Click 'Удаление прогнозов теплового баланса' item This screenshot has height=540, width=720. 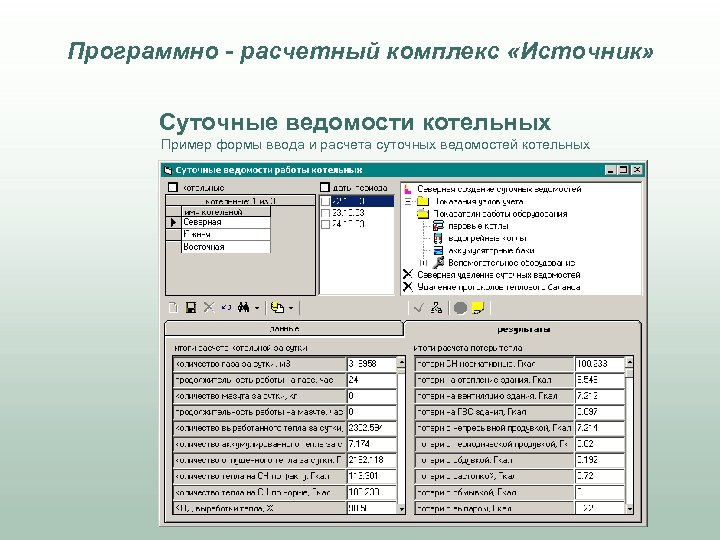point(499,287)
